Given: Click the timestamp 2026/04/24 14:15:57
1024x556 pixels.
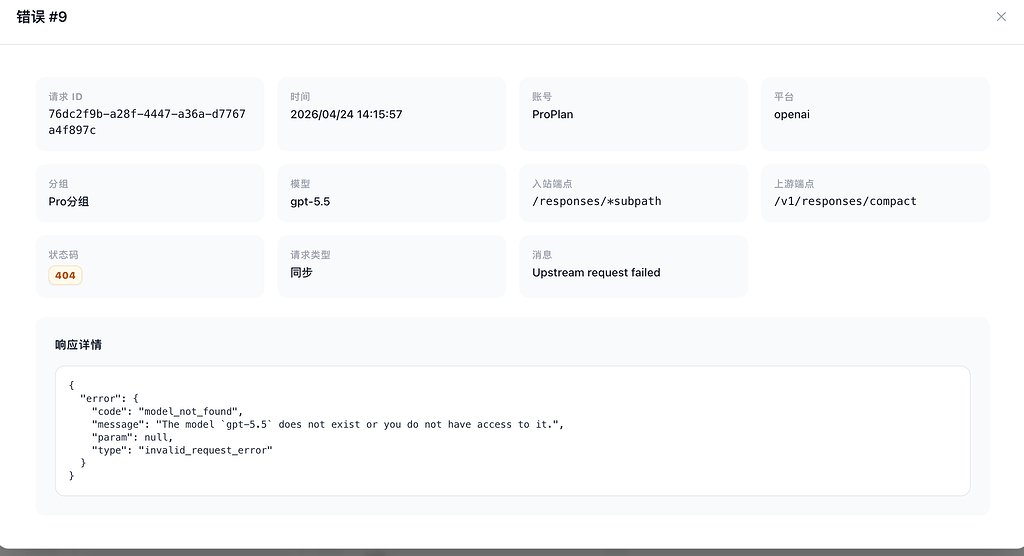Looking at the screenshot, I should pos(346,114).
